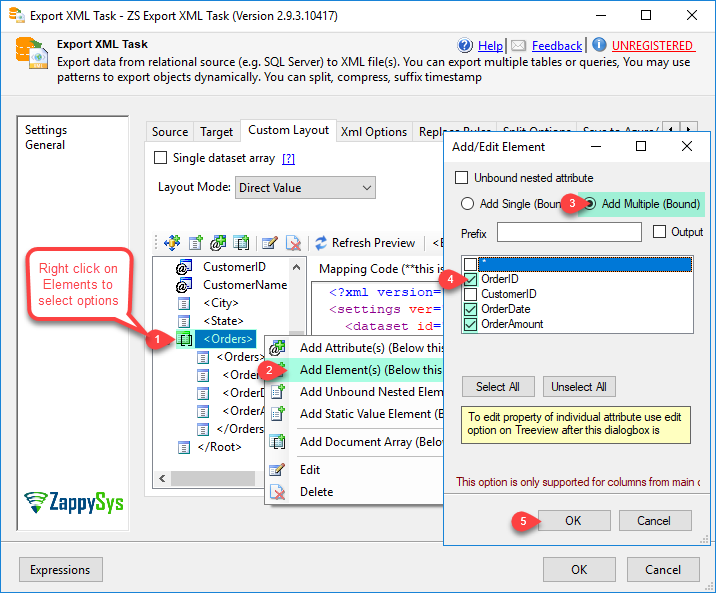Click the UNREGISTERED link

[652, 46]
